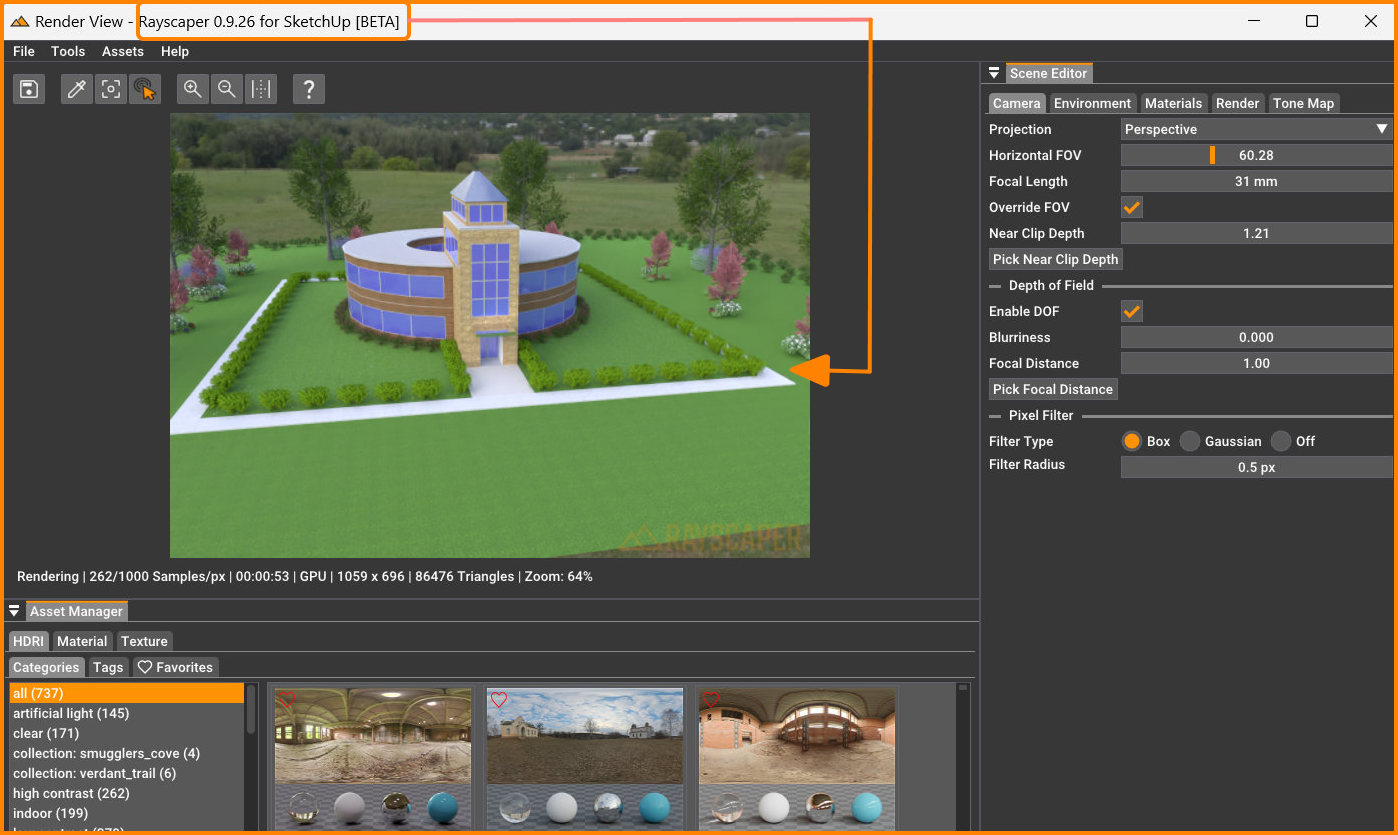The width and height of the screenshot is (1398, 835).
Task: Select 'collection: verdant_trail (6)' category
Action: click(126, 773)
